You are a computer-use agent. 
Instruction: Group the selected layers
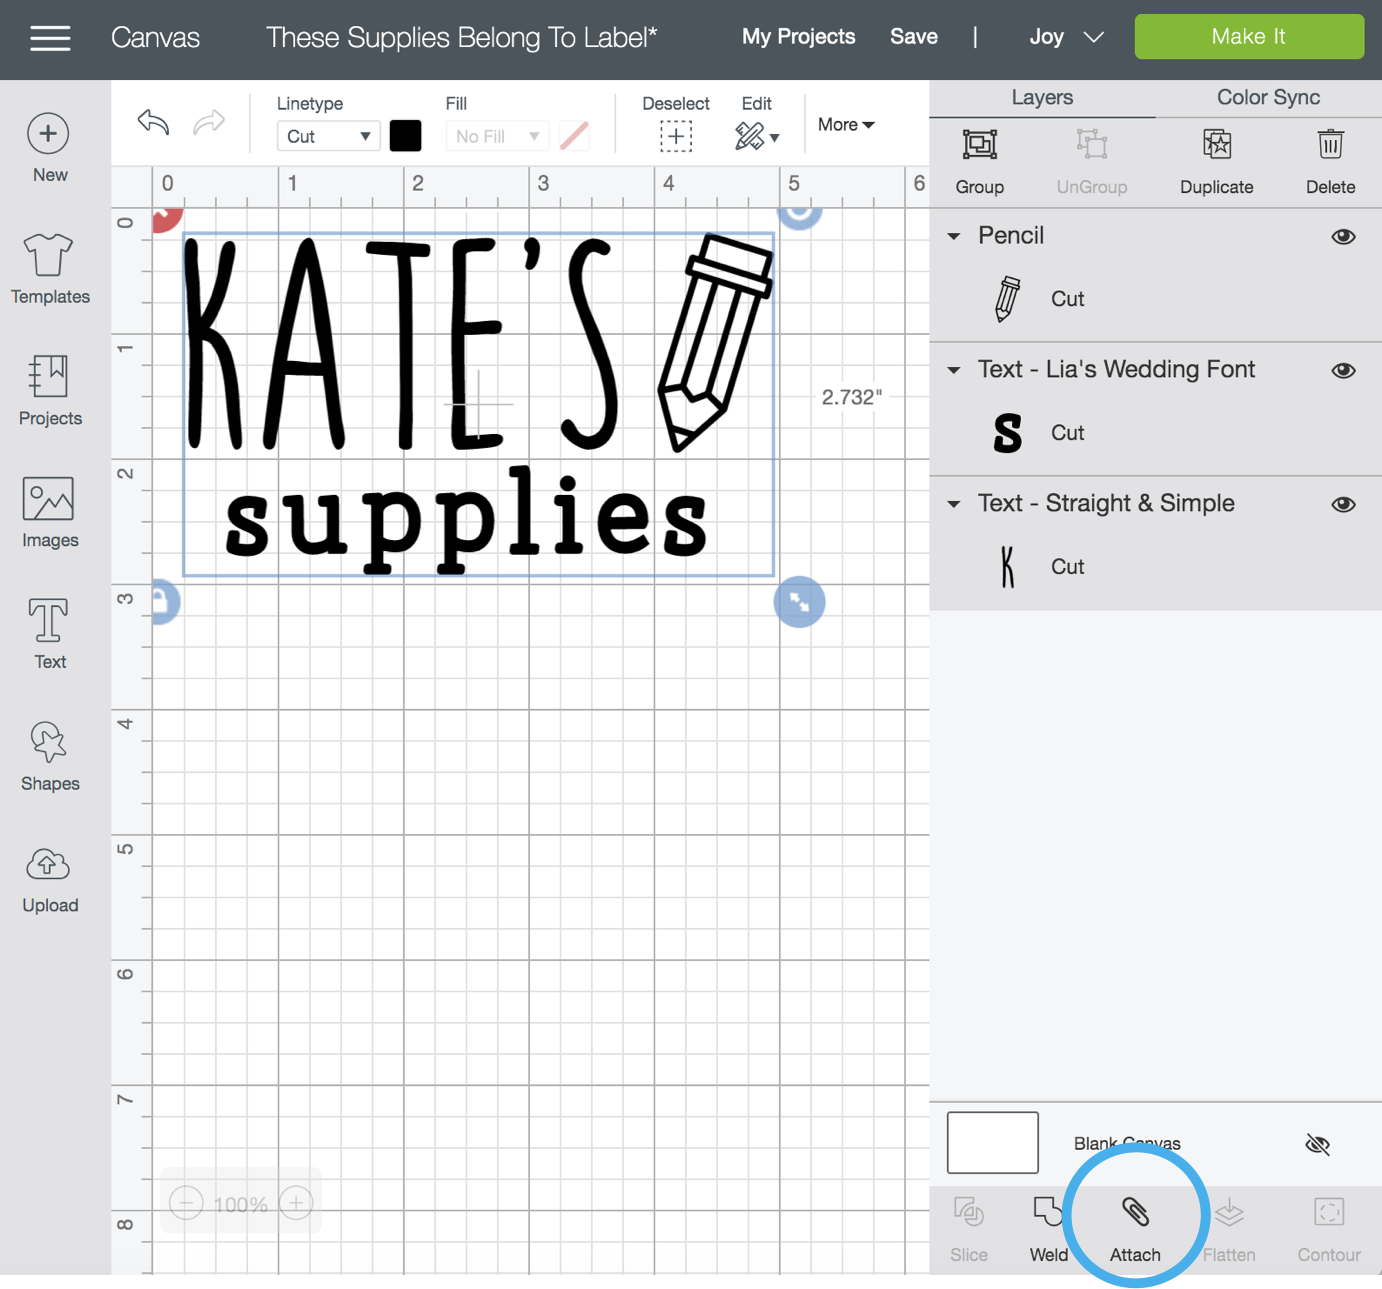980,161
